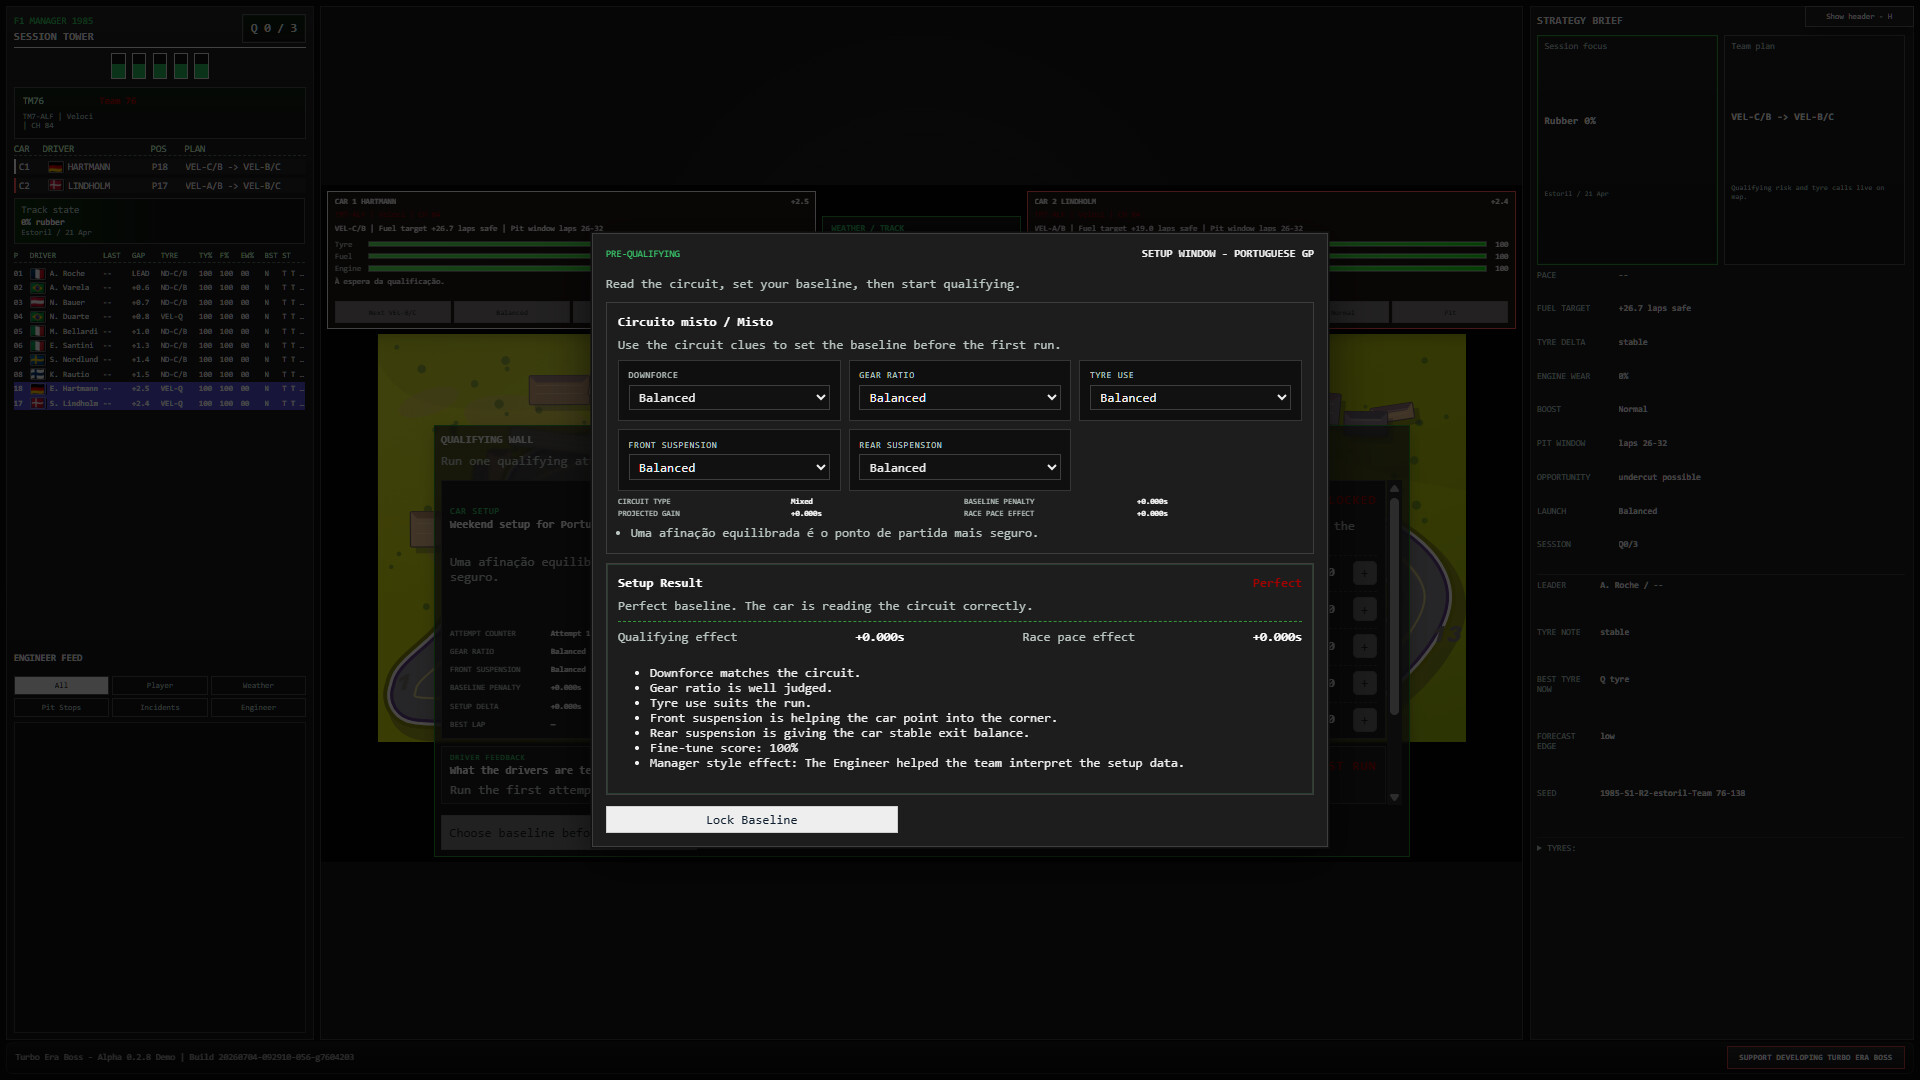Click the 'N. Bauer' name in the timing list
Viewport: 1920px width, 1080px height.
[x=67, y=302]
